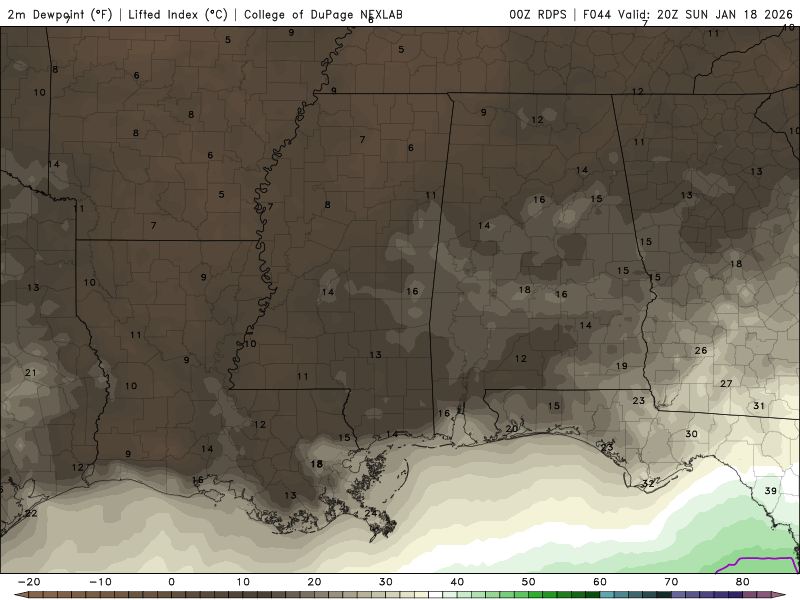Click the dewpoint value 21 in east Texas
800x600 pixels.
coord(31,372)
